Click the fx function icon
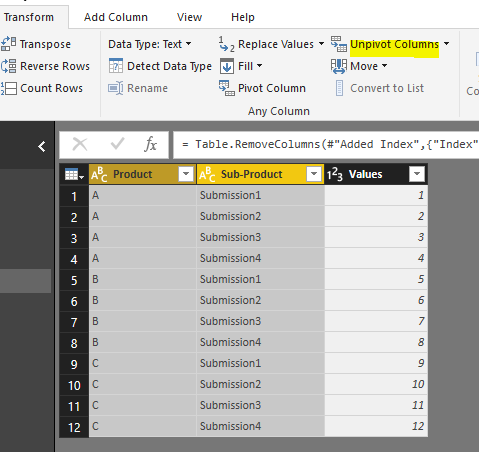Screen dimensions: 479x452 150,144
